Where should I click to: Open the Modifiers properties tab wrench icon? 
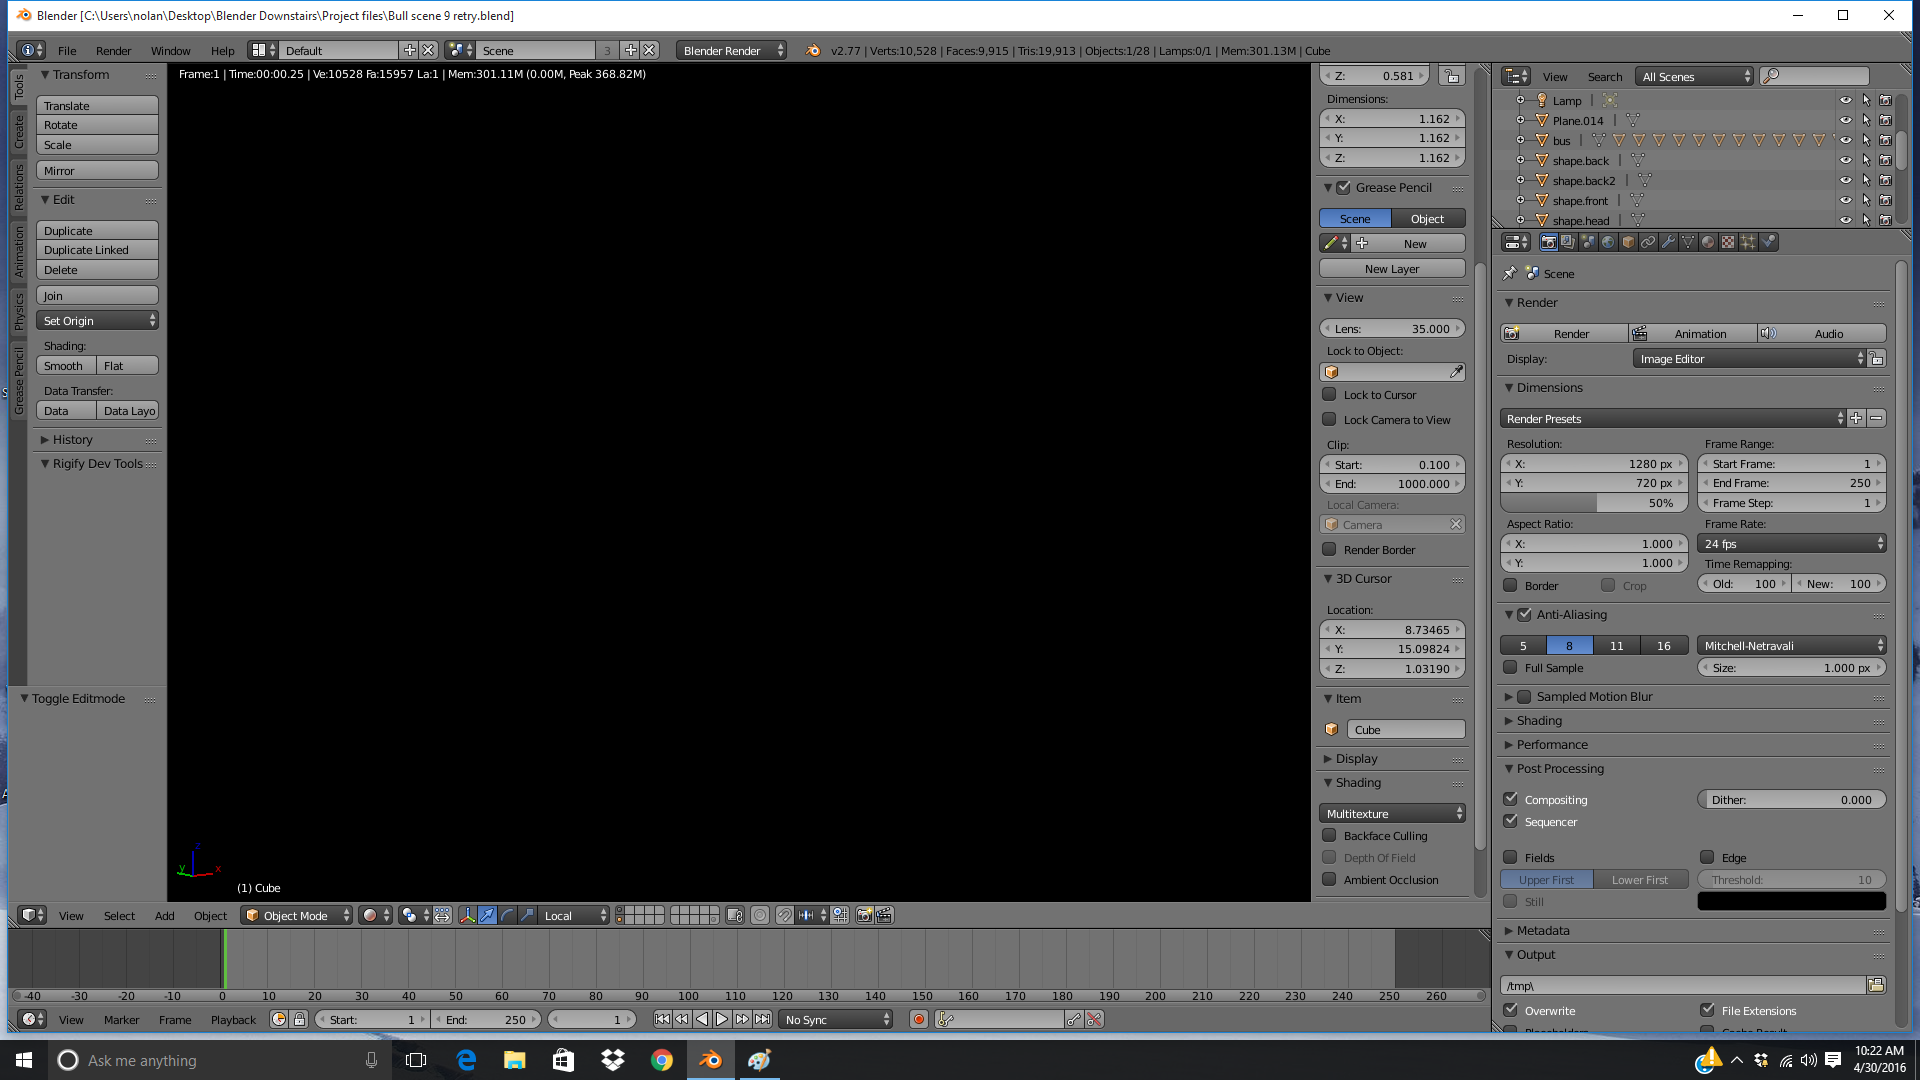click(1668, 242)
